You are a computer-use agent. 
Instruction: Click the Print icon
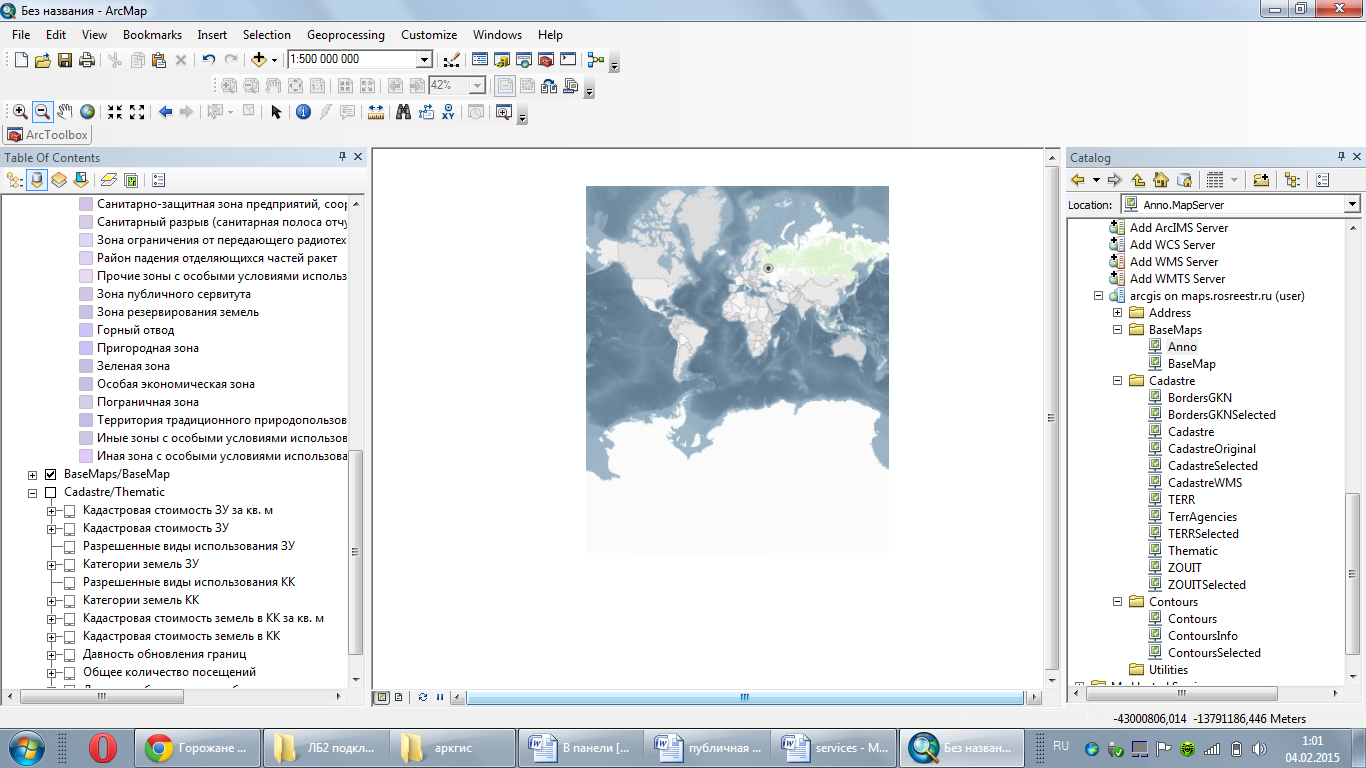(x=87, y=60)
